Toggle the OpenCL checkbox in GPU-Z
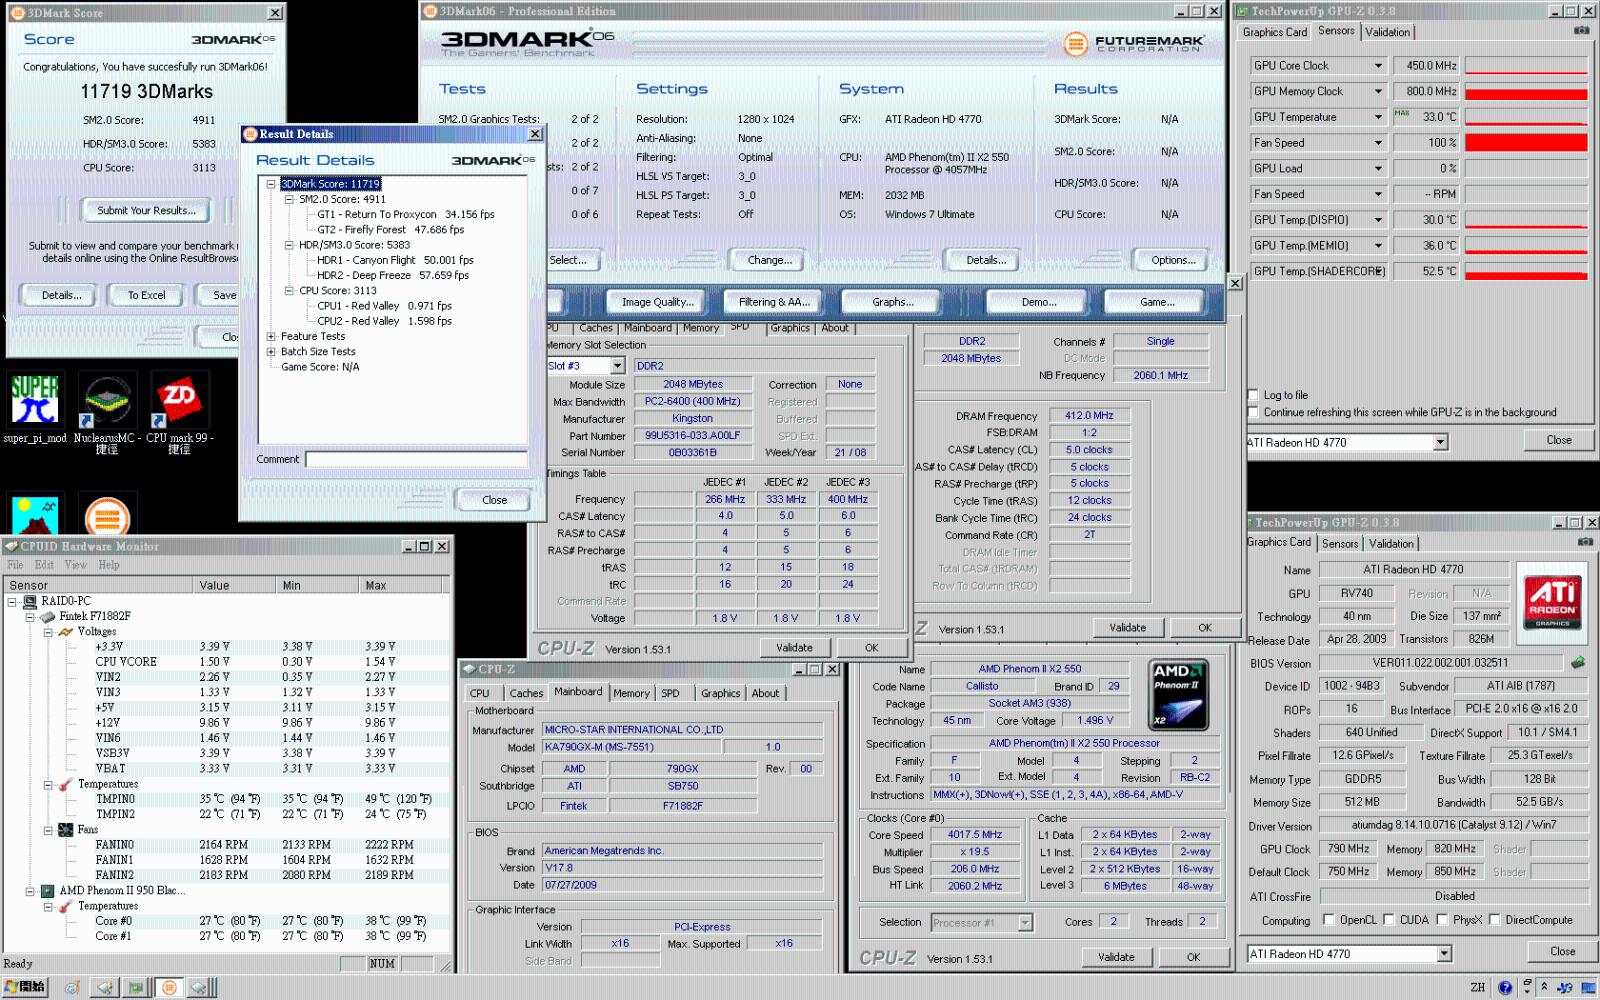The image size is (1600, 1000). [1329, 920]
